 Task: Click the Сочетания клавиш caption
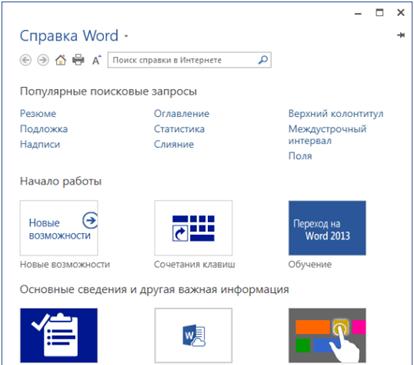(x=195, y=264)
